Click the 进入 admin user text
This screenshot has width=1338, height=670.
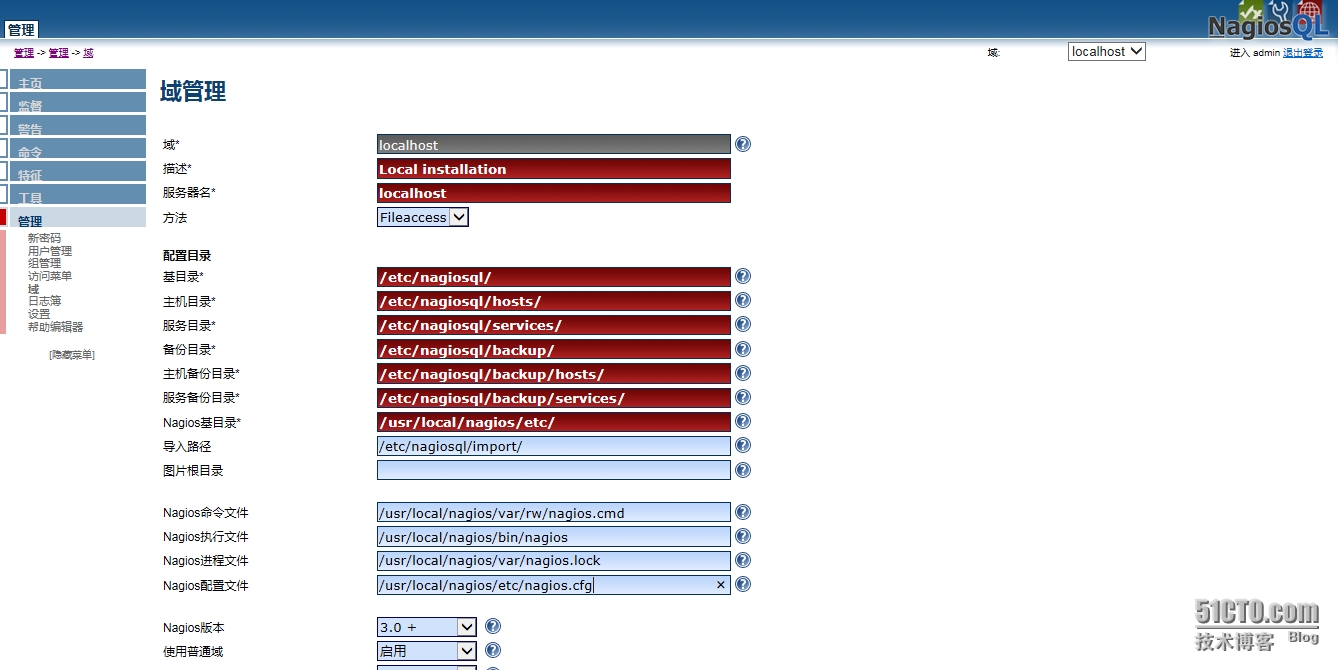point(1254,53)
